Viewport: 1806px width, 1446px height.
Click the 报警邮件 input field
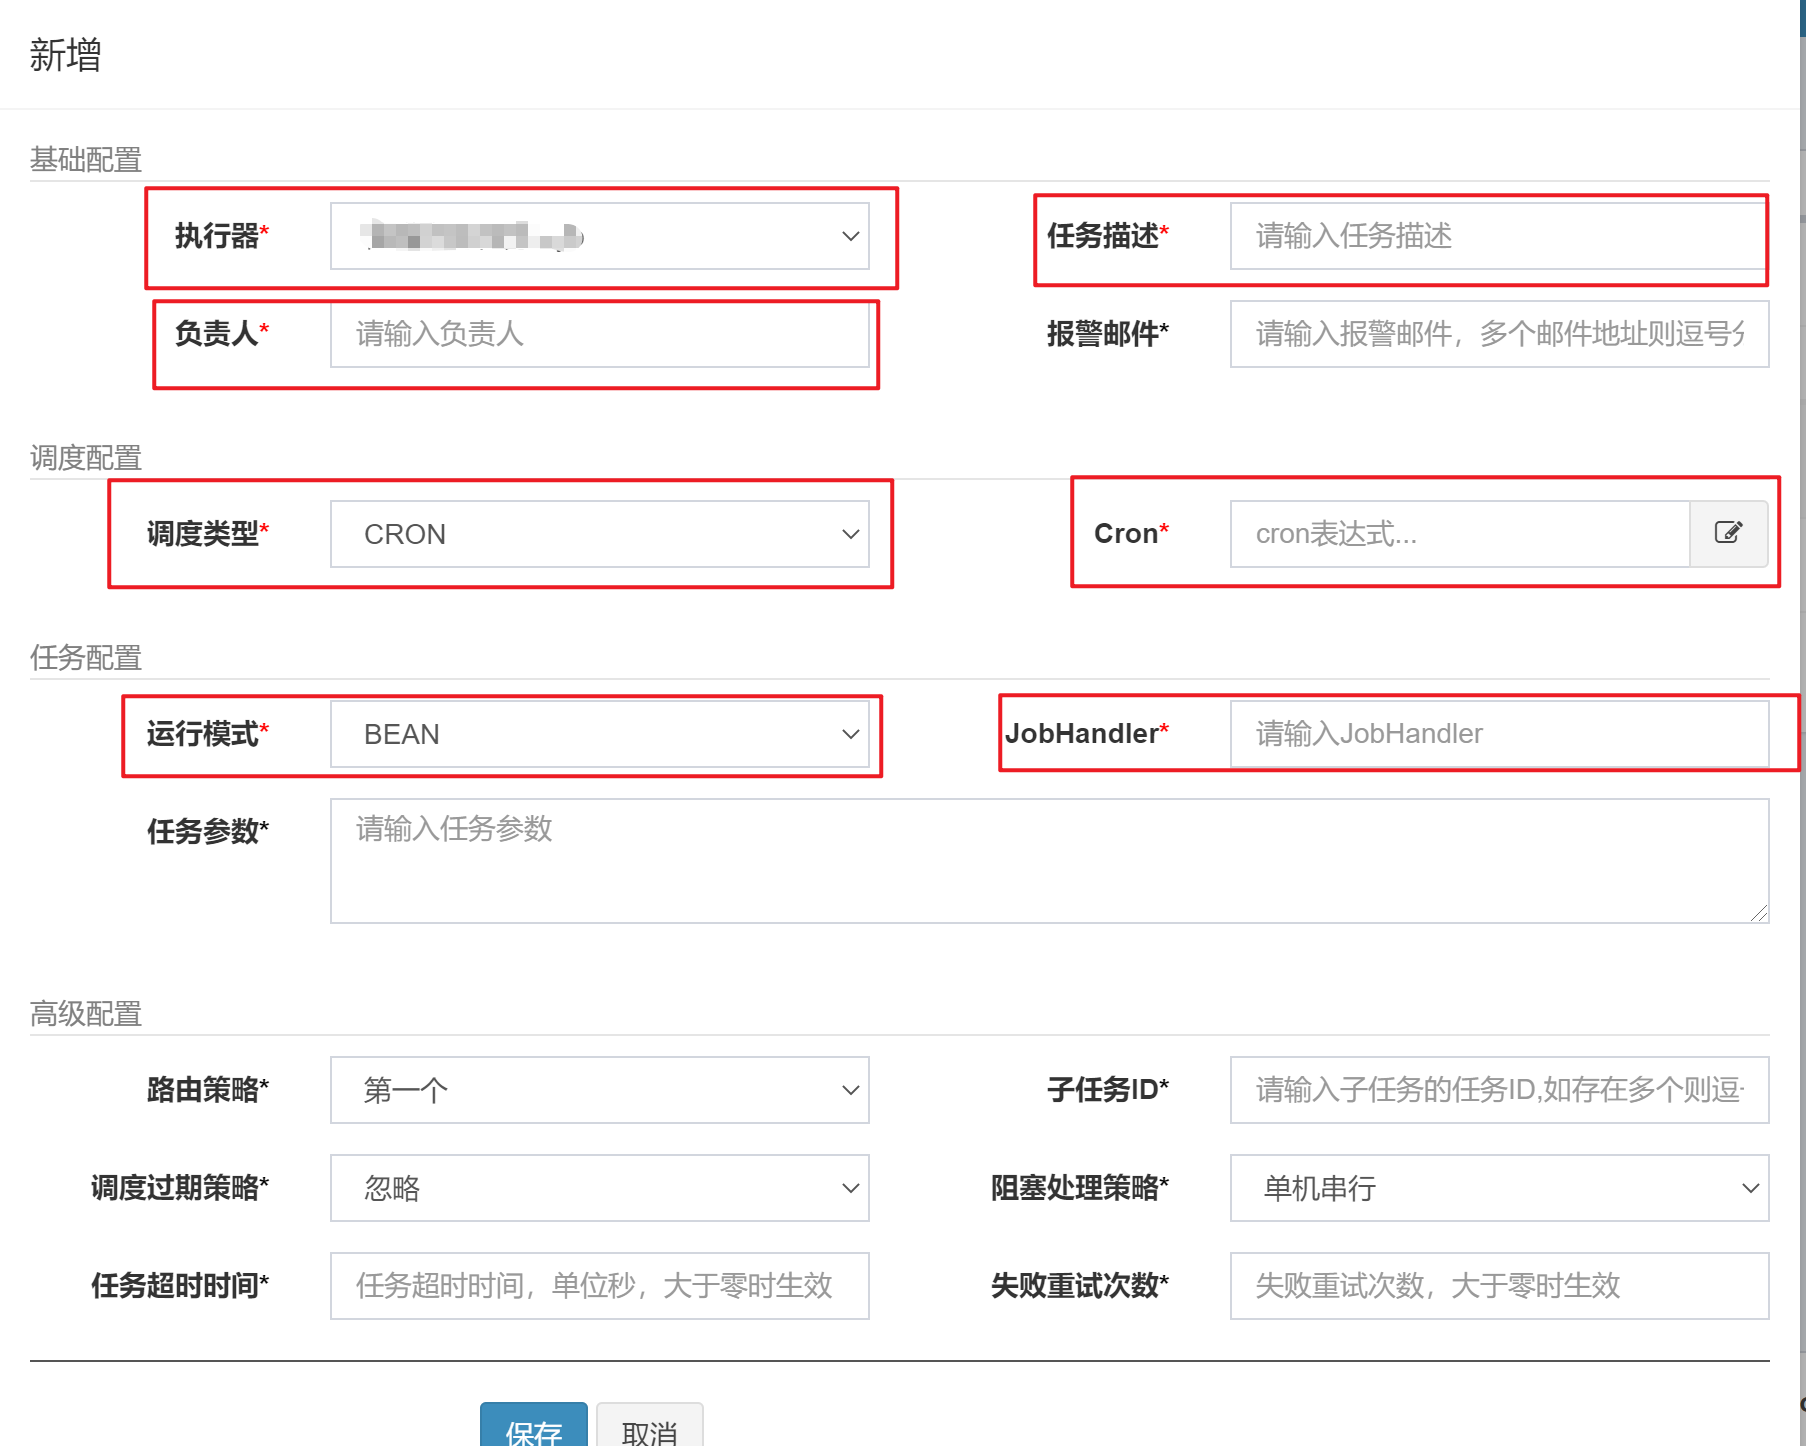(1499, 334)
